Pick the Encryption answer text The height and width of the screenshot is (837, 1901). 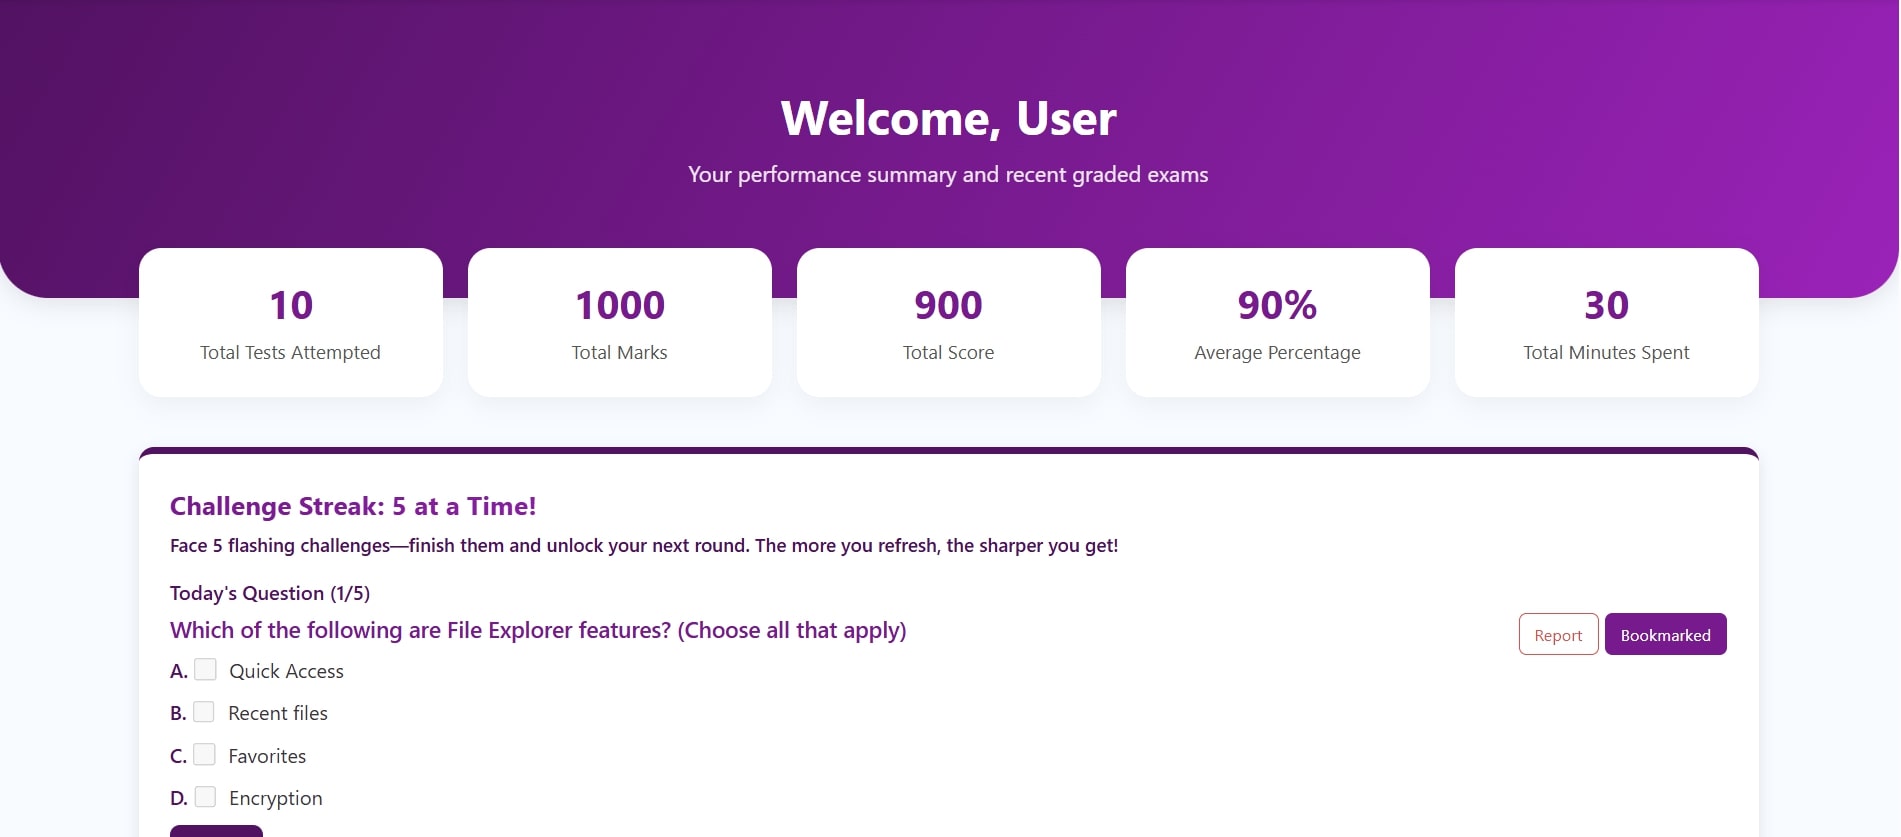click(x=276, y=798)
